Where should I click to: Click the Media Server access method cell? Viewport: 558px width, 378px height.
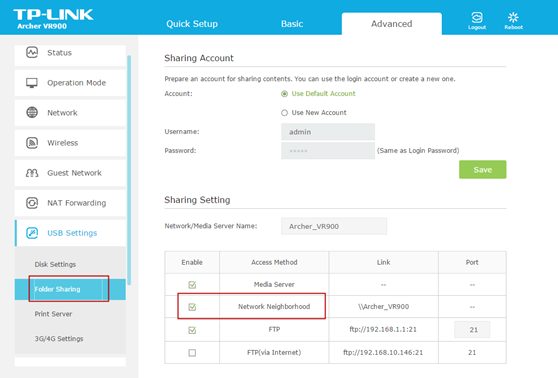274,284
